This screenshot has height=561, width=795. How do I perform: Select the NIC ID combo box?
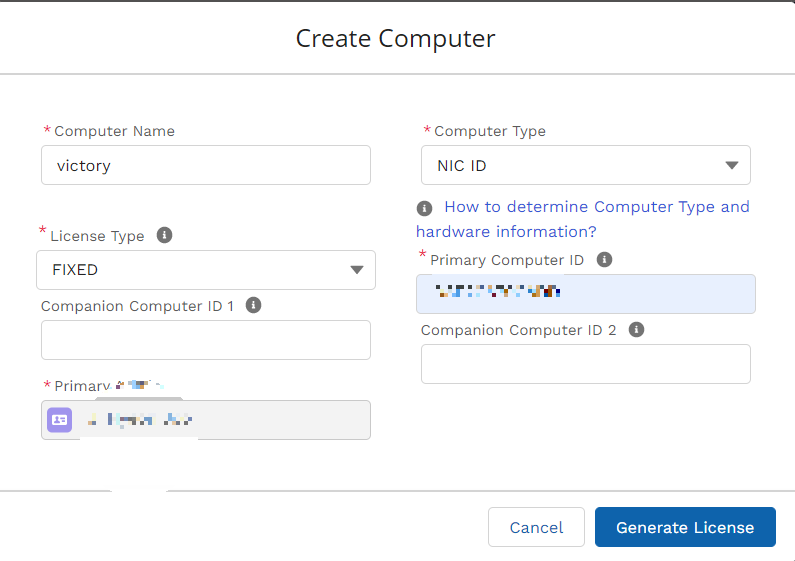click(586, 165)
